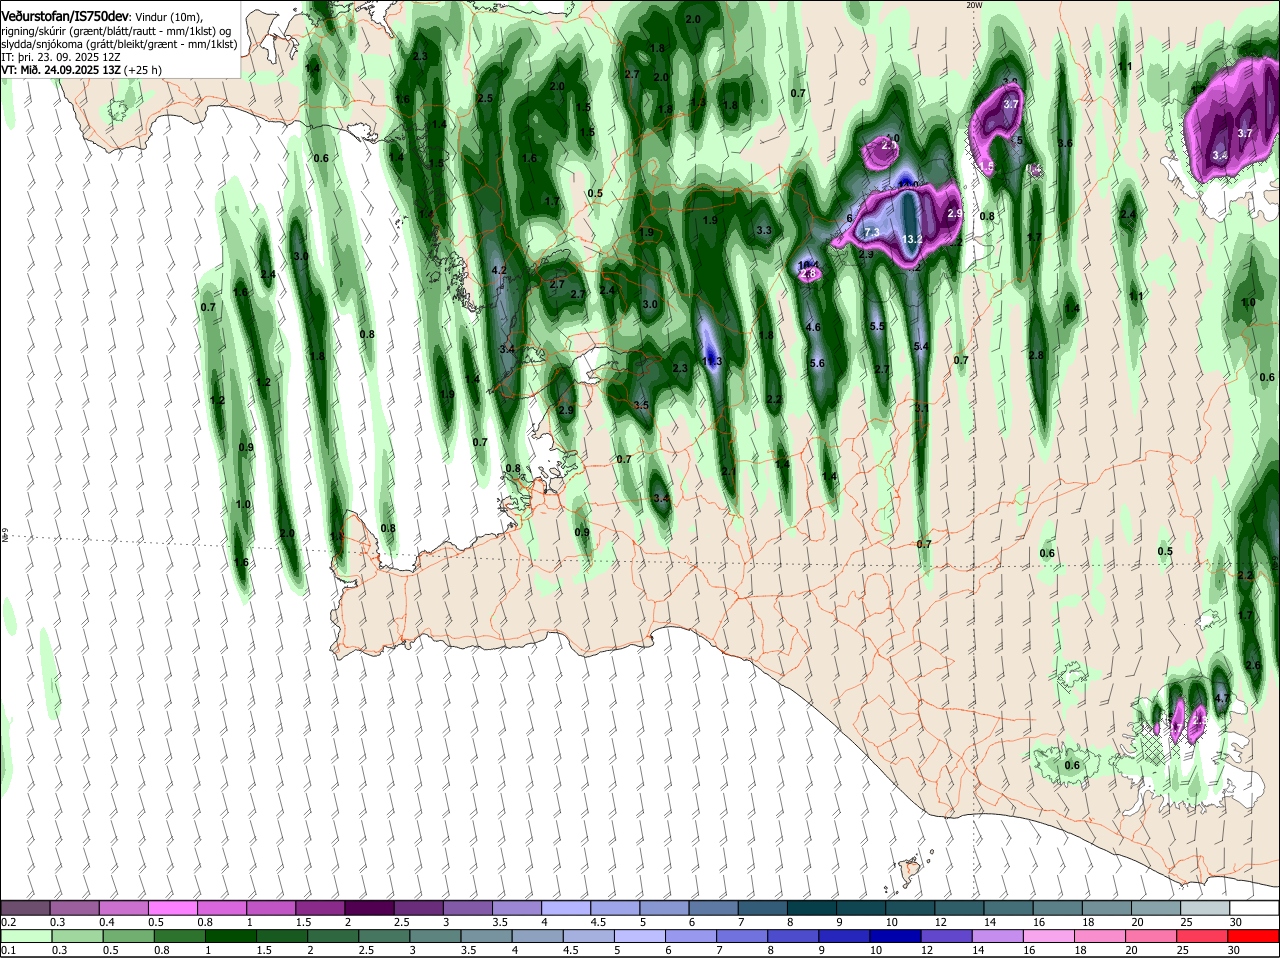
Task: Click the 5.4 precipitation value
Action: click(921, 347)
